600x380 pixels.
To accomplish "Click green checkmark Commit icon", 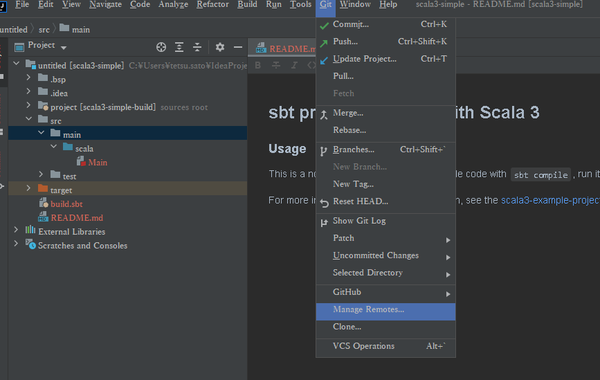I will click(324, 25).
